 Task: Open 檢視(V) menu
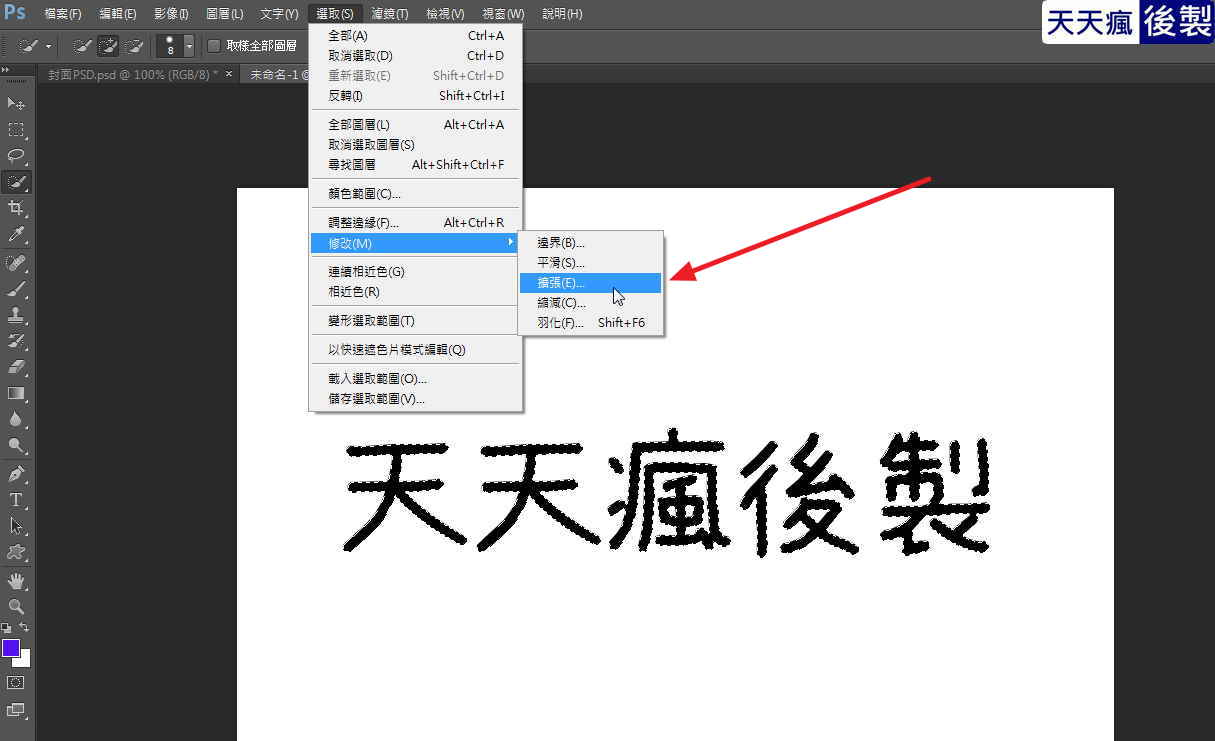[x=445, y=14]
